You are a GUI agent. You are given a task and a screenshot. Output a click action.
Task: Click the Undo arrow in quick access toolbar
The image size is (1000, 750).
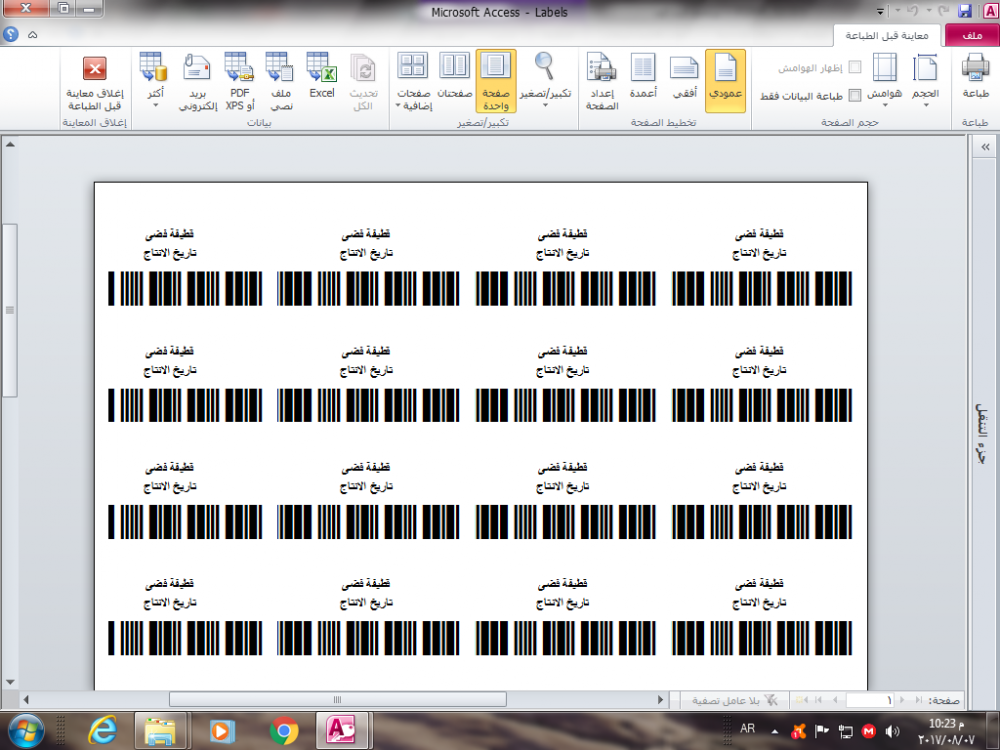point(912,11)
